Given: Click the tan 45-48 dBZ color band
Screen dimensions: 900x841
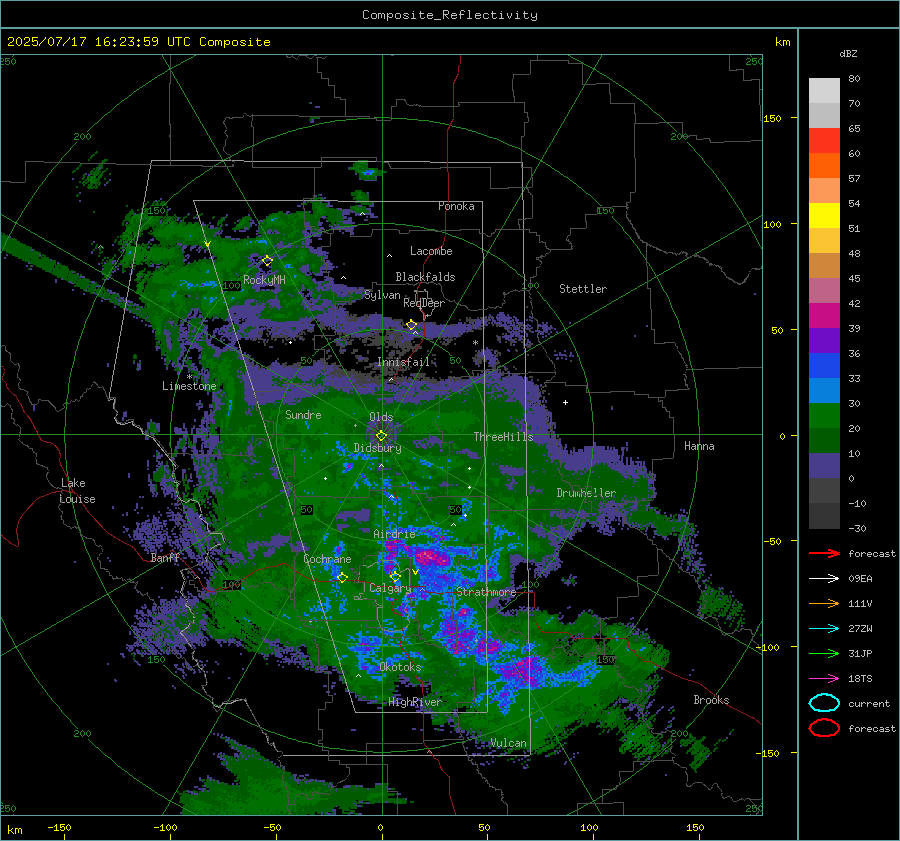Looking at the screenshot, I should [824, 266].
